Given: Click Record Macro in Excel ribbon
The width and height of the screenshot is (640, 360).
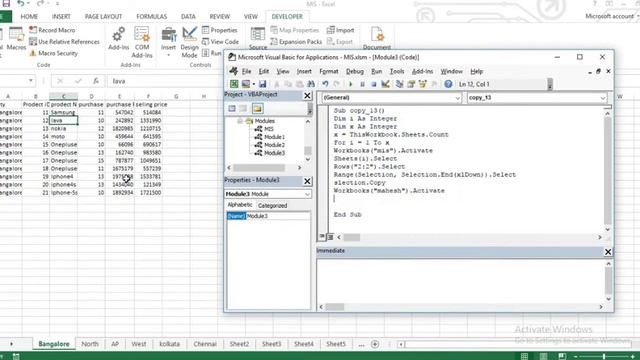Looking at the screenshot, I should tap(52, 30).
